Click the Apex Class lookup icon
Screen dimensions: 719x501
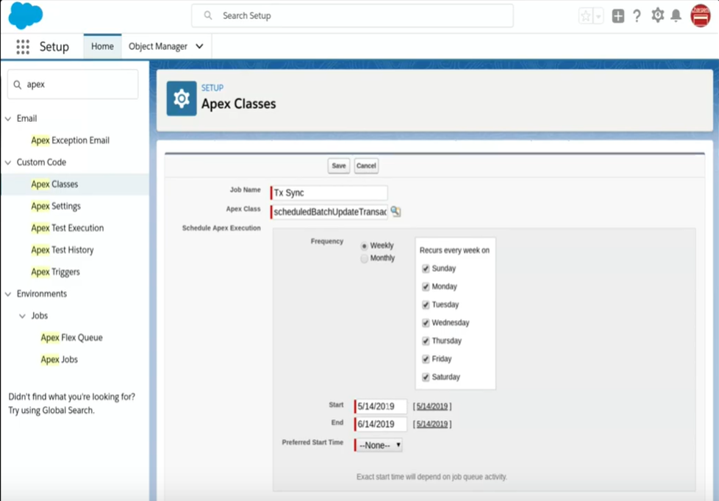pyautogui.click(x=396, y=211)
